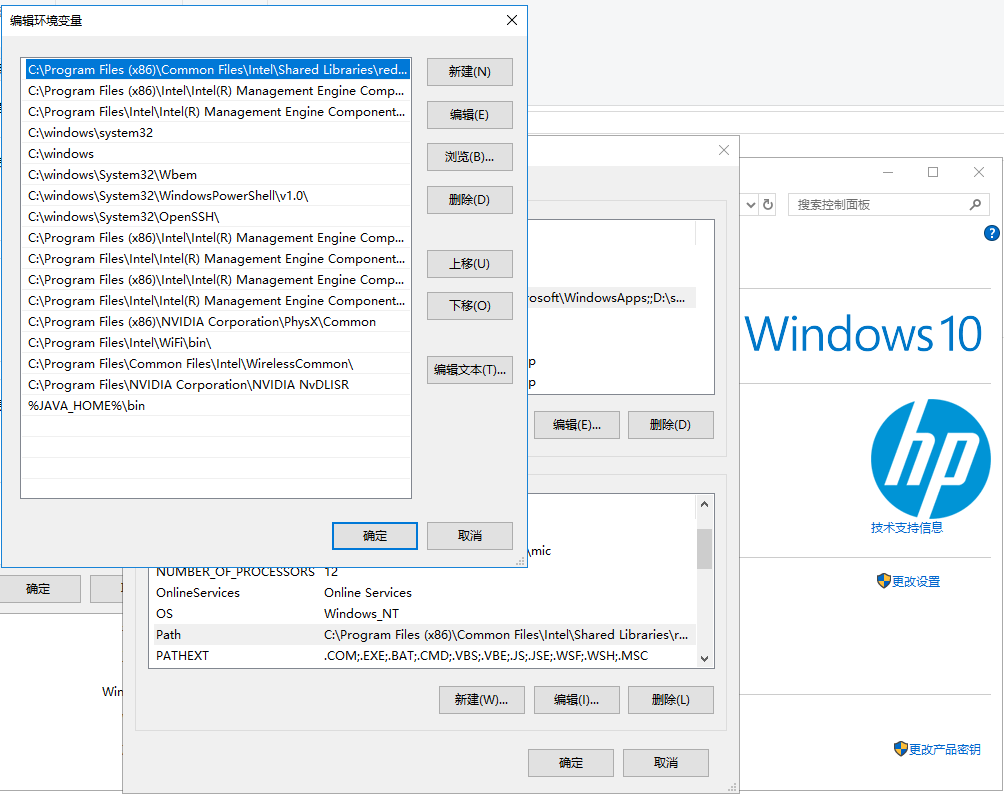Select the WindowsPowerShell\v1.0\ path entry
1004x810 pixels.
coord(216,196)
